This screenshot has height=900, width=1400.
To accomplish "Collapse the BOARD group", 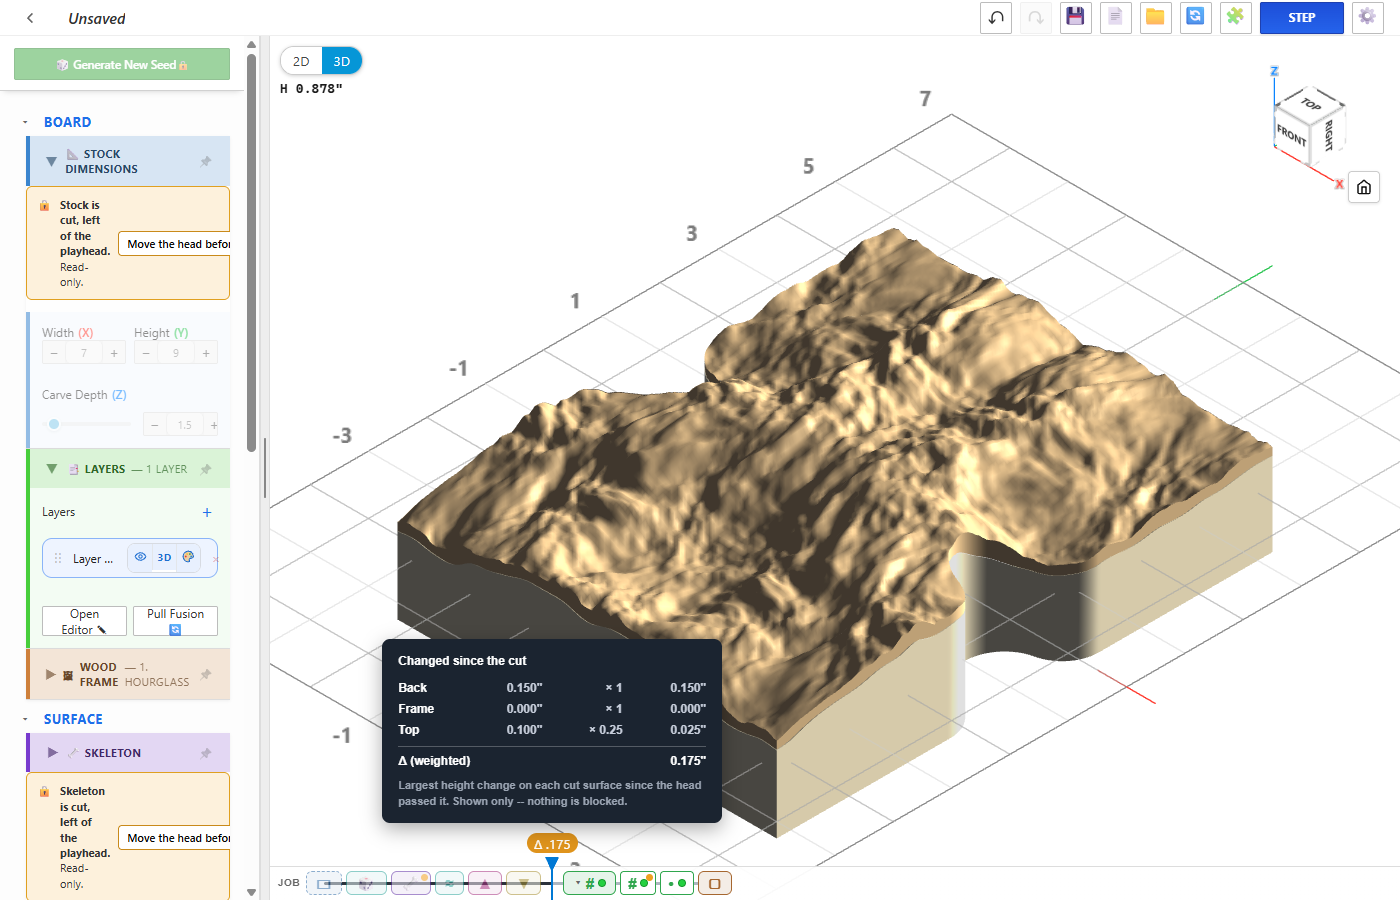I will (x=26, y=122).
